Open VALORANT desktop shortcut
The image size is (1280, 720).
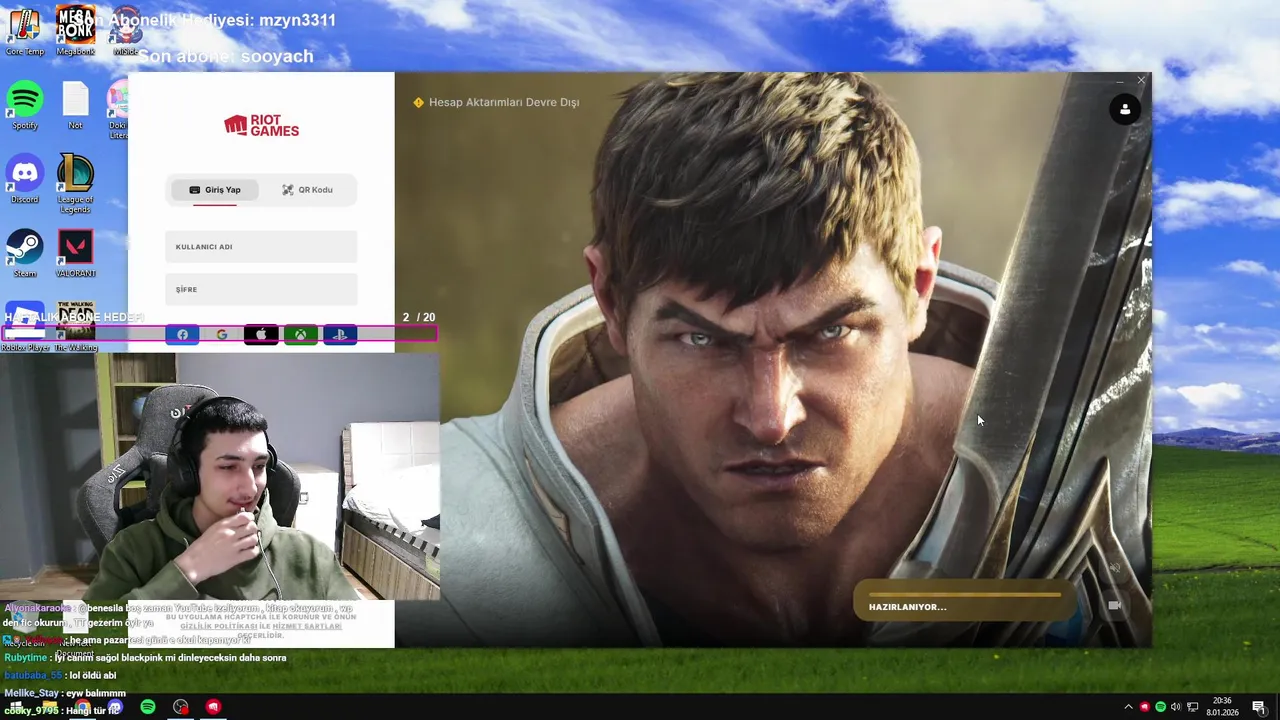tap(75, 253)
